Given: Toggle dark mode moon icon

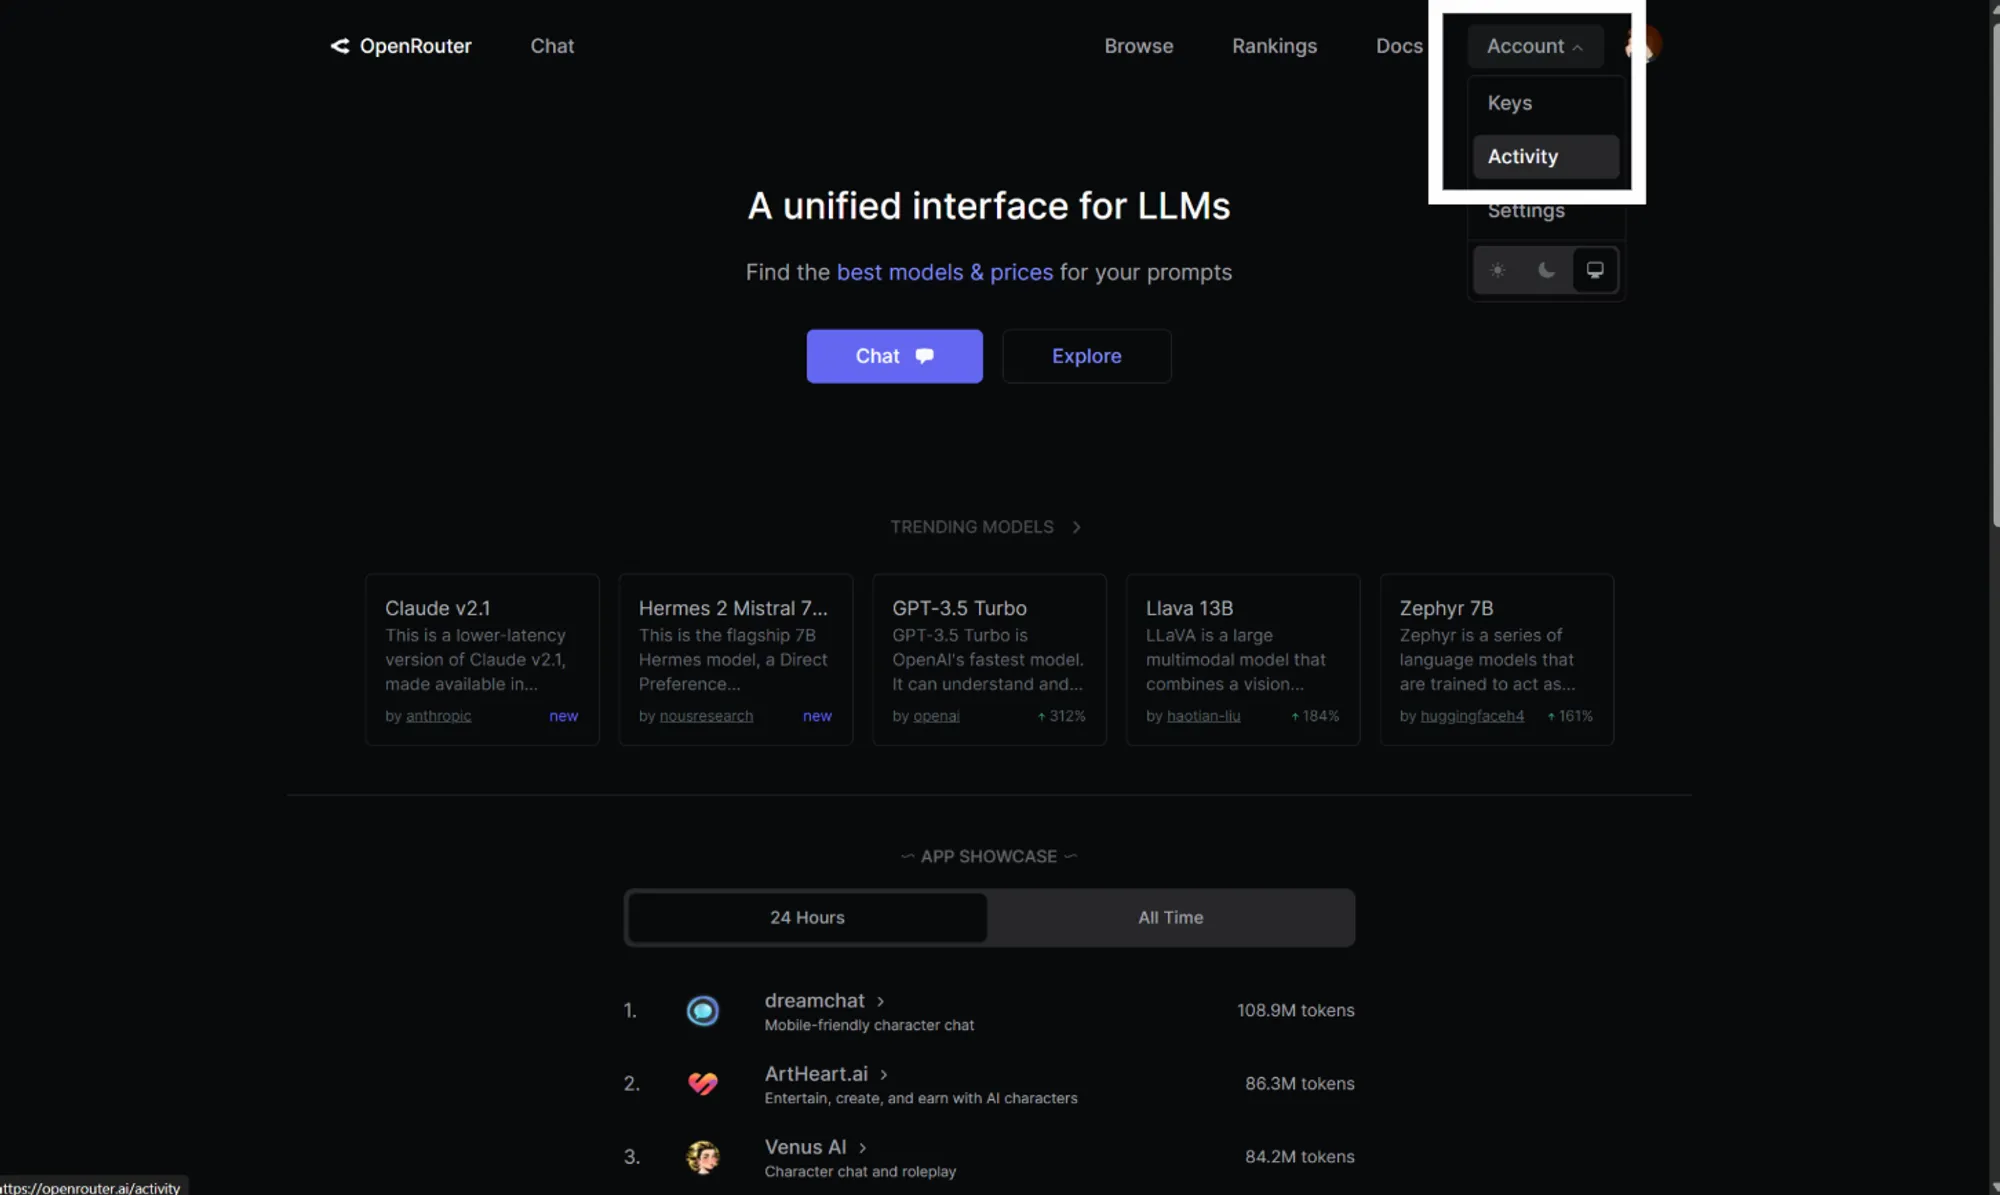Looking at the screenshot, I should [1546, 269].
